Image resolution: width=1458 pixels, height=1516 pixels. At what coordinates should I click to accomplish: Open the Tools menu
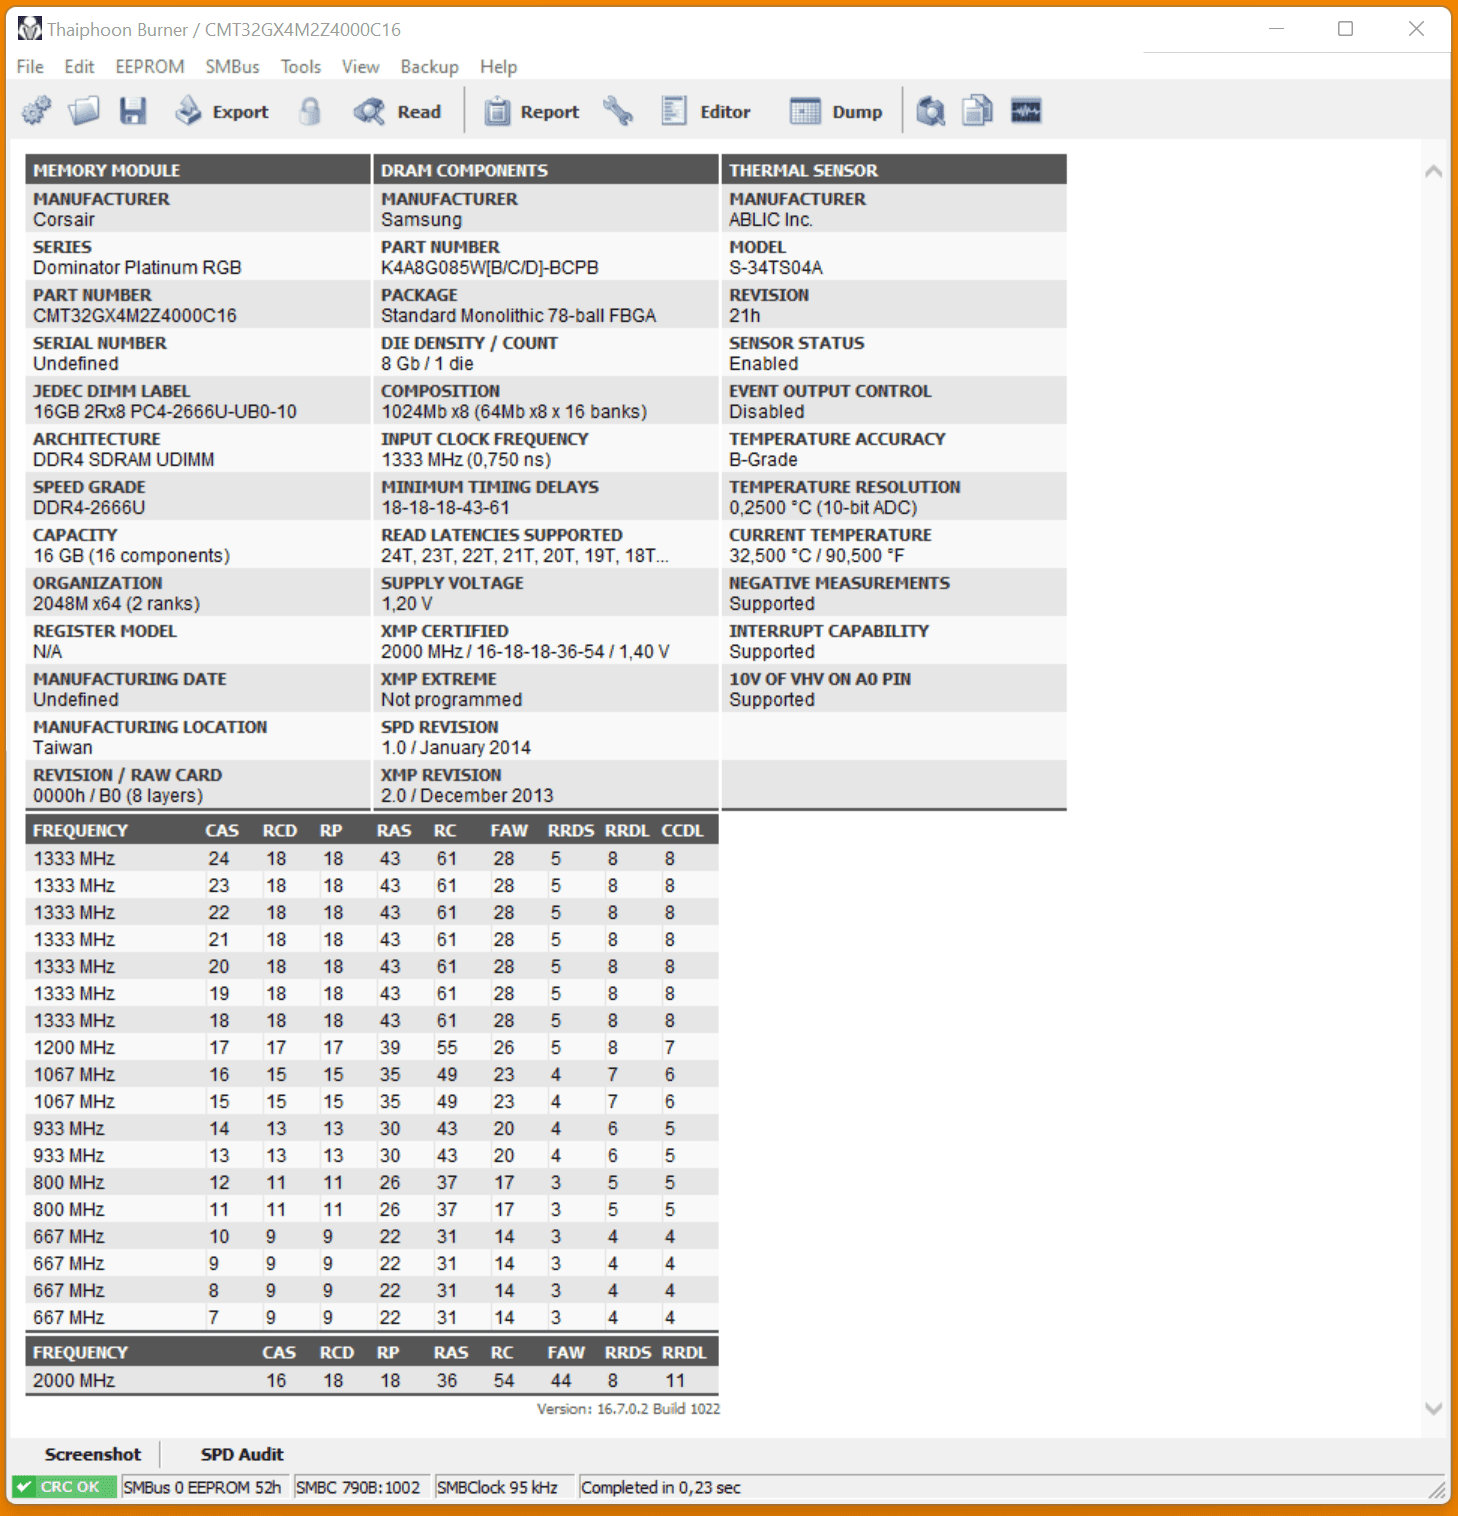[x=301, y=67]
